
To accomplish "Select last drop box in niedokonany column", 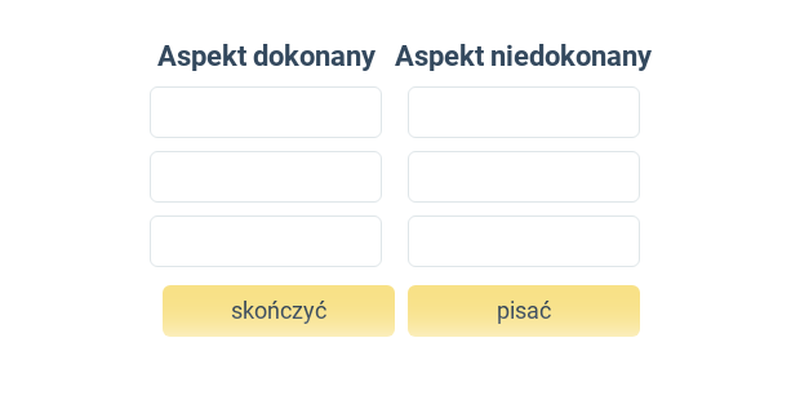I will tap(524, 241).
